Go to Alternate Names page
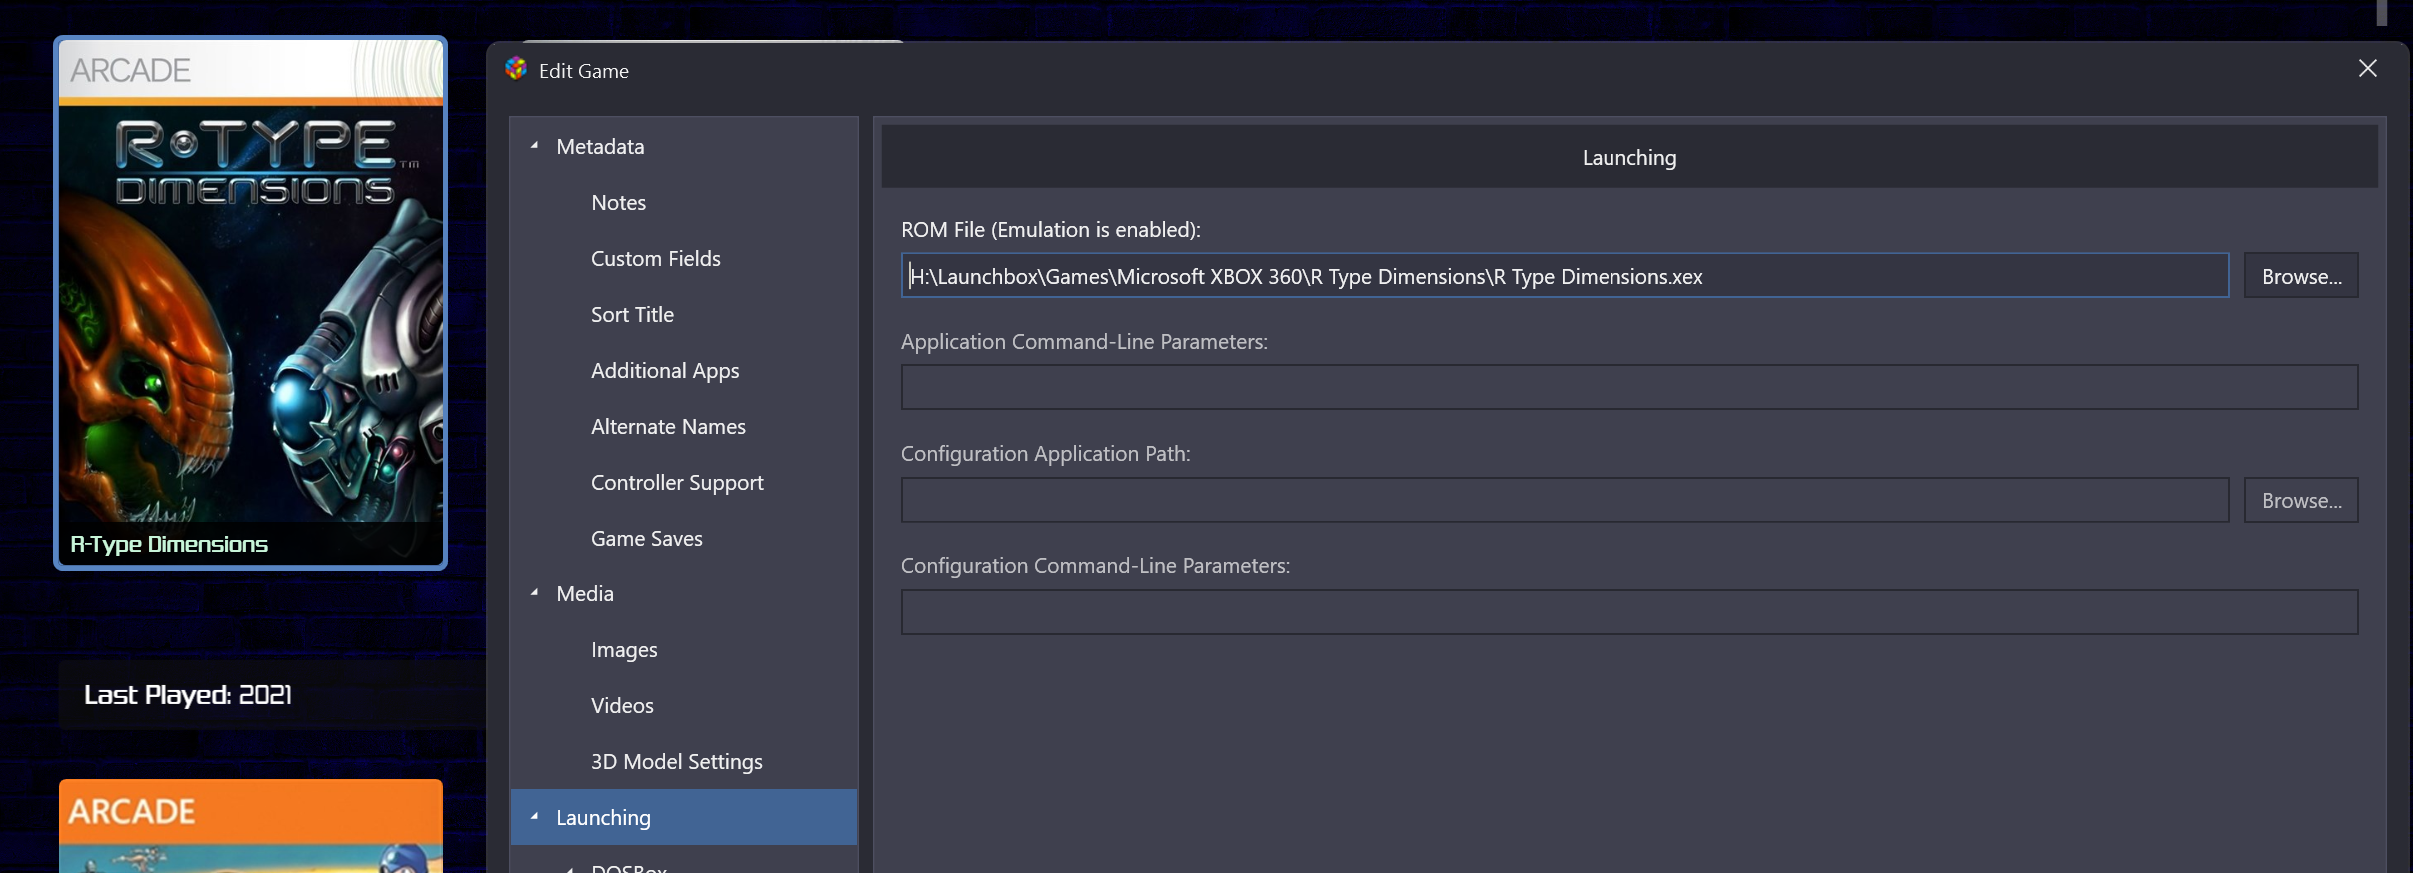2413x873 pixels. tap(668, 426)
